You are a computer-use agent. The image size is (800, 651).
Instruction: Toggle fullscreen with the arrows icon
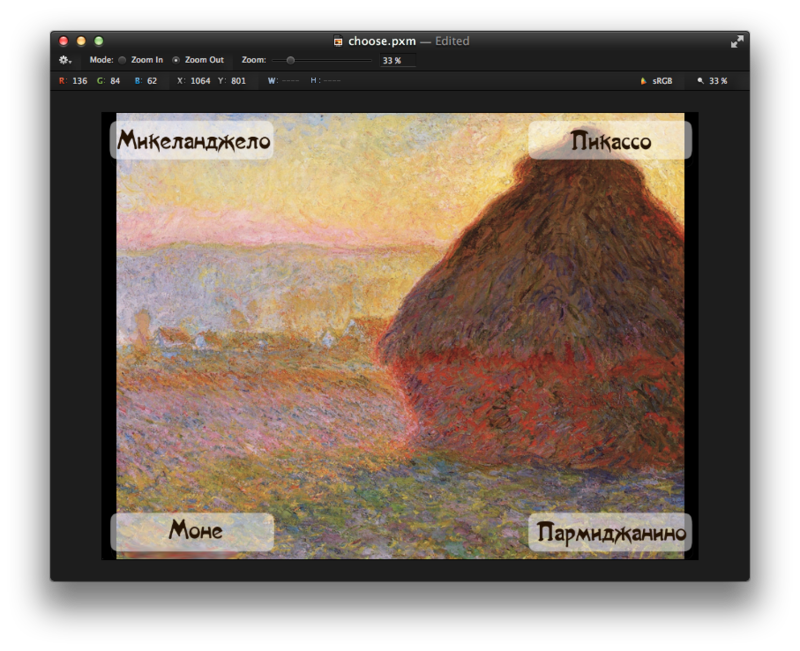click(x=737, y=42)
